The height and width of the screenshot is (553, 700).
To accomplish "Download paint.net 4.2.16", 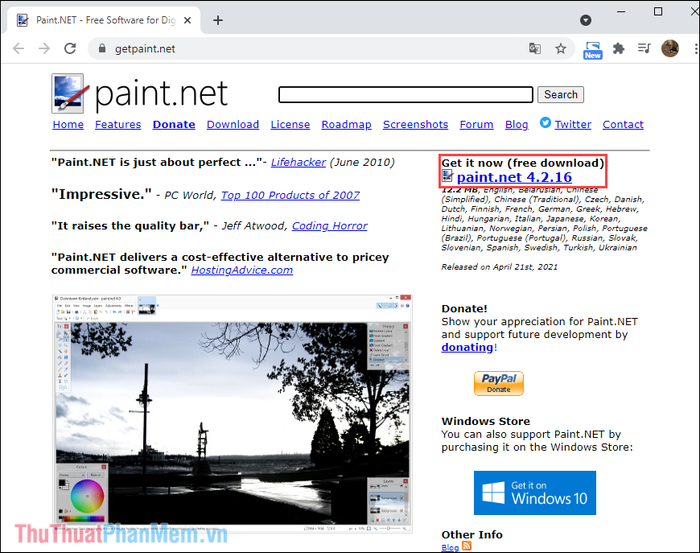I will (514, 177).
